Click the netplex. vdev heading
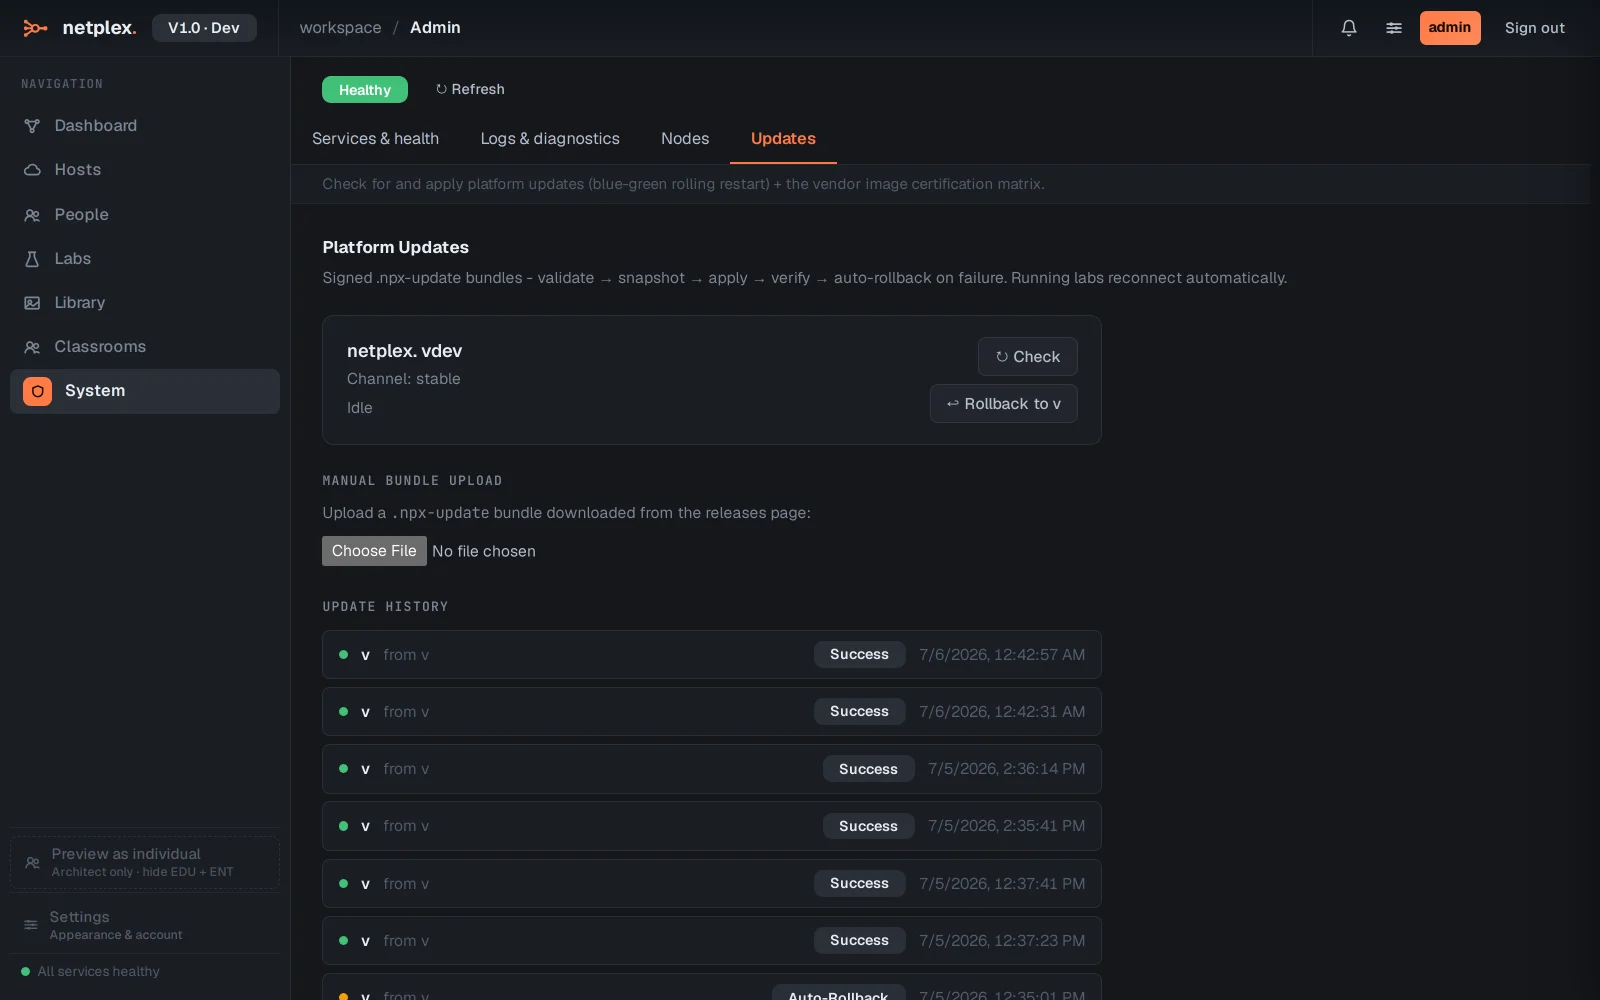This screenshot has height=1000, width=1600. pyautogui.click(x=404, y=351)
